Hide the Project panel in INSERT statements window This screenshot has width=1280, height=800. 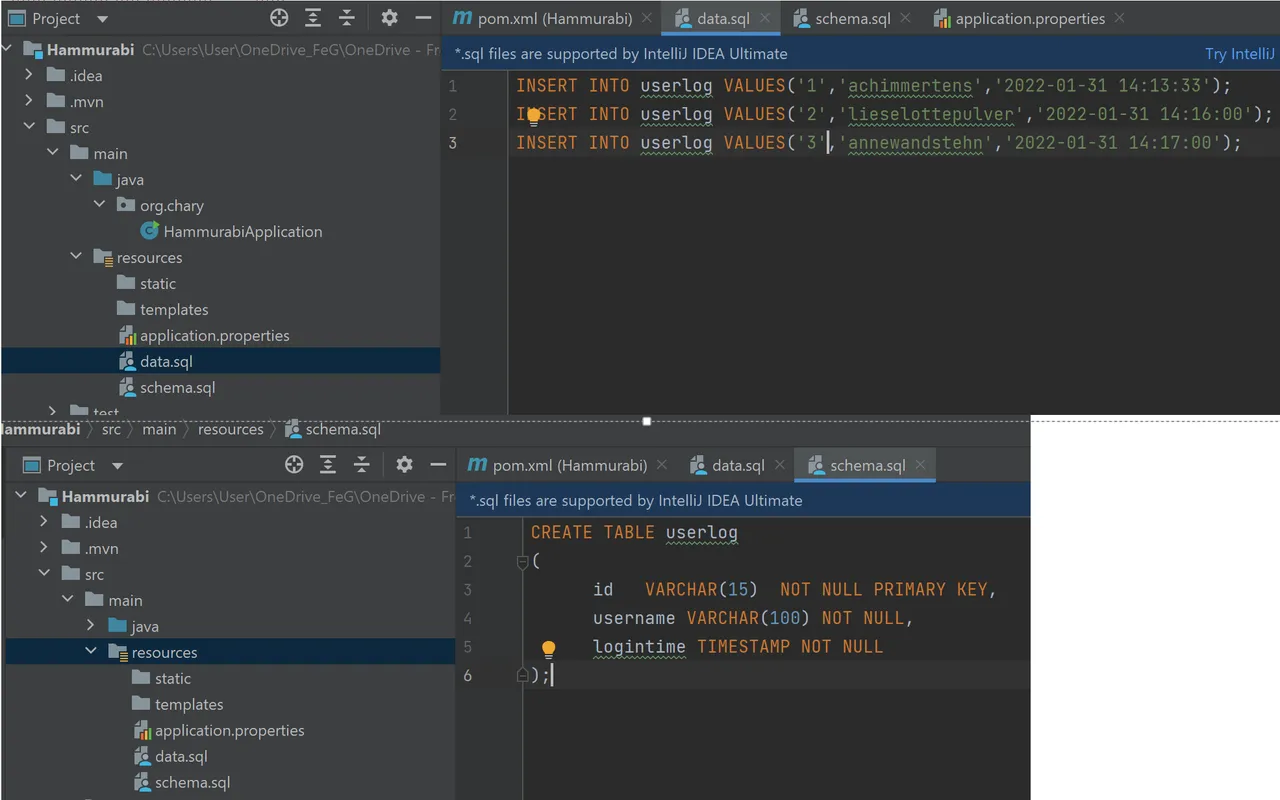pyautogui.click(x=423, y=18)
